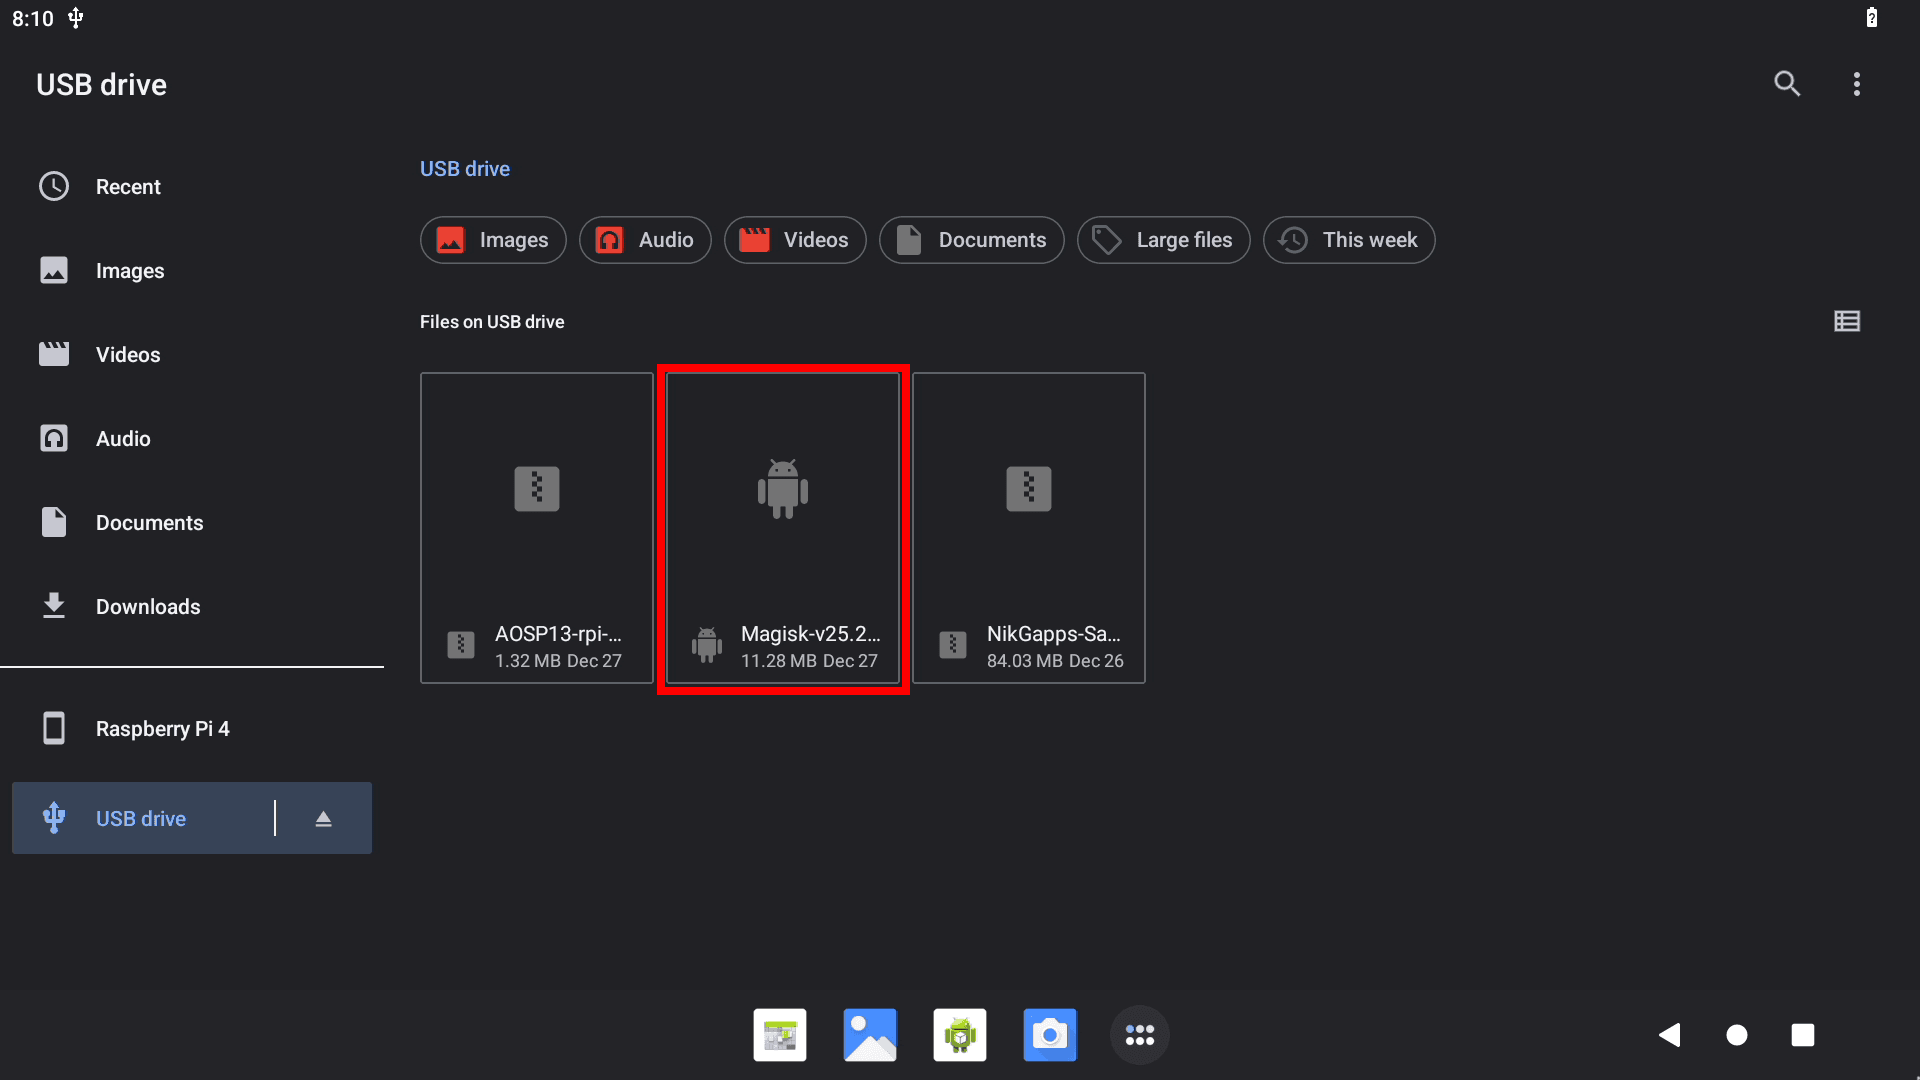Click the USB status bar icon
The width and height of the screenshot is (1920, 1080).
(x=75, y=18)
